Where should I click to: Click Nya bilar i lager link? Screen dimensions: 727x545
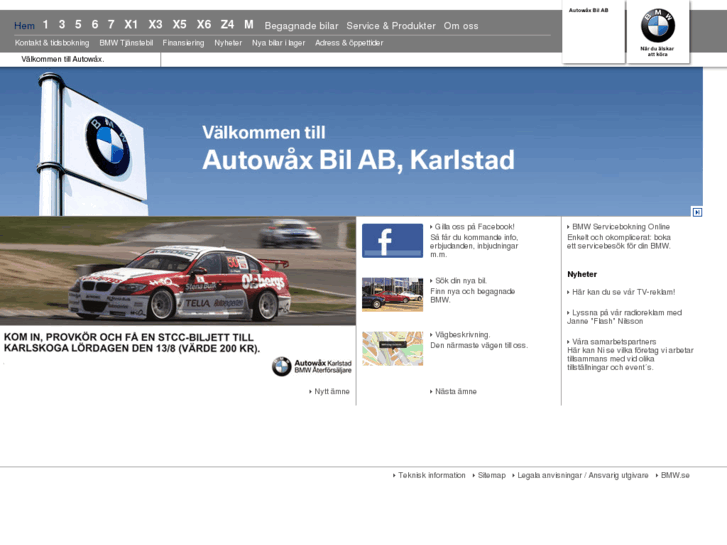(279, 43)
